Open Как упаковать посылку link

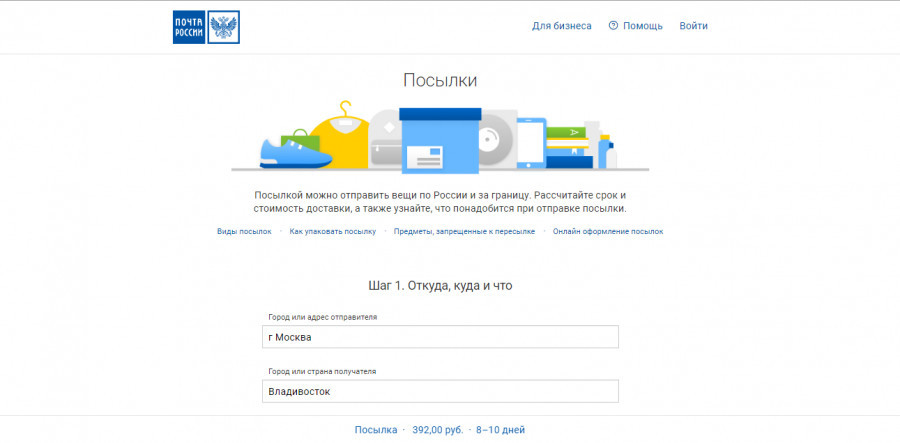333,231
